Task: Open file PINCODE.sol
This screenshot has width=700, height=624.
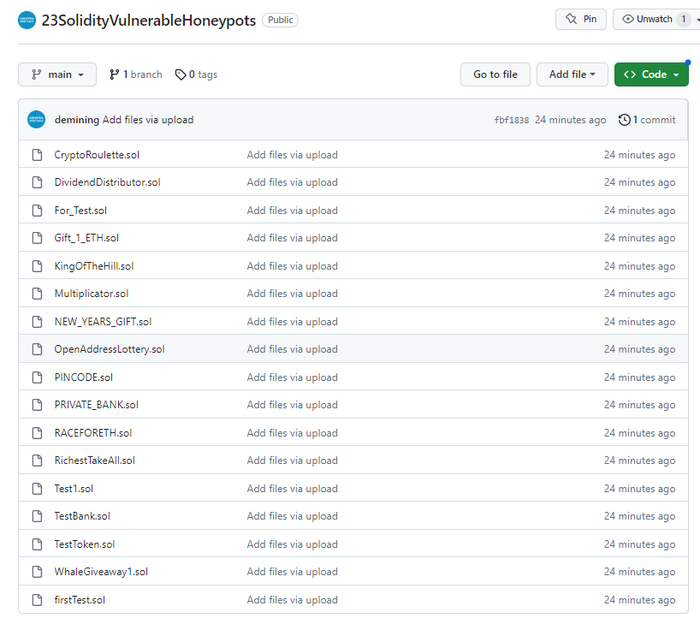Action: [x=83, y=377]
